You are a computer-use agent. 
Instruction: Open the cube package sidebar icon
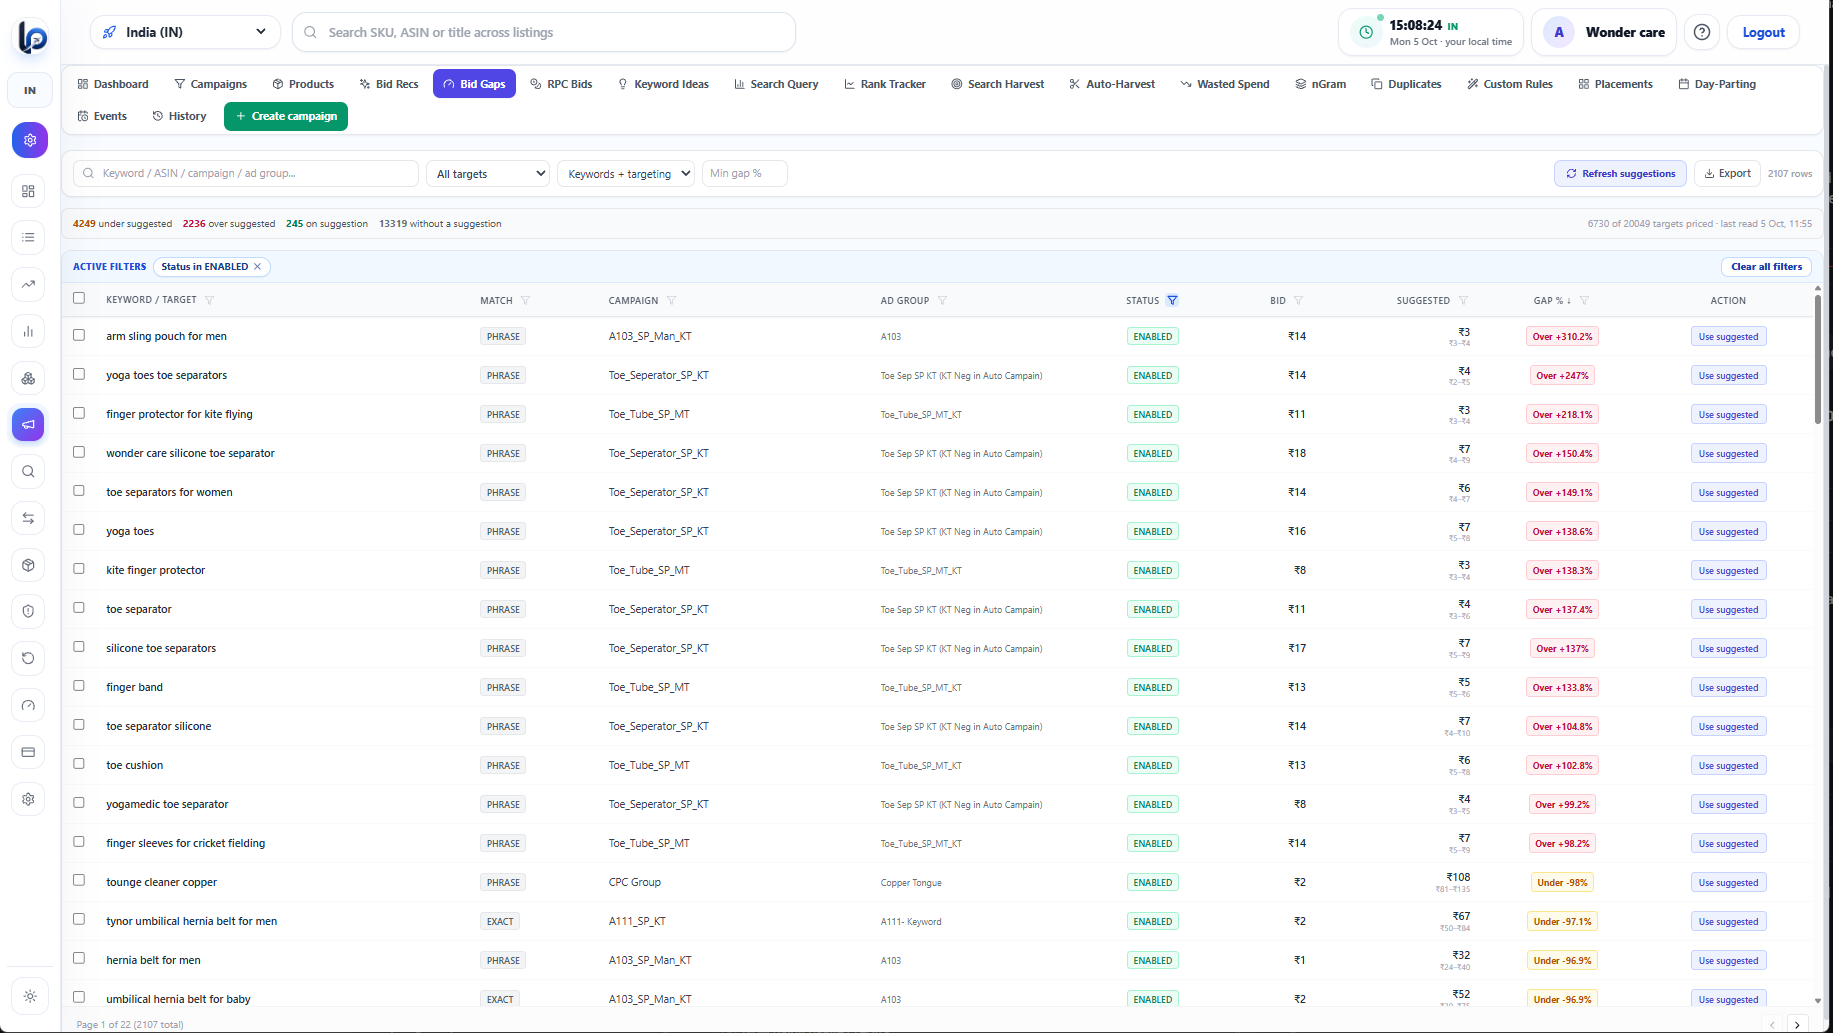coord(29,565)
